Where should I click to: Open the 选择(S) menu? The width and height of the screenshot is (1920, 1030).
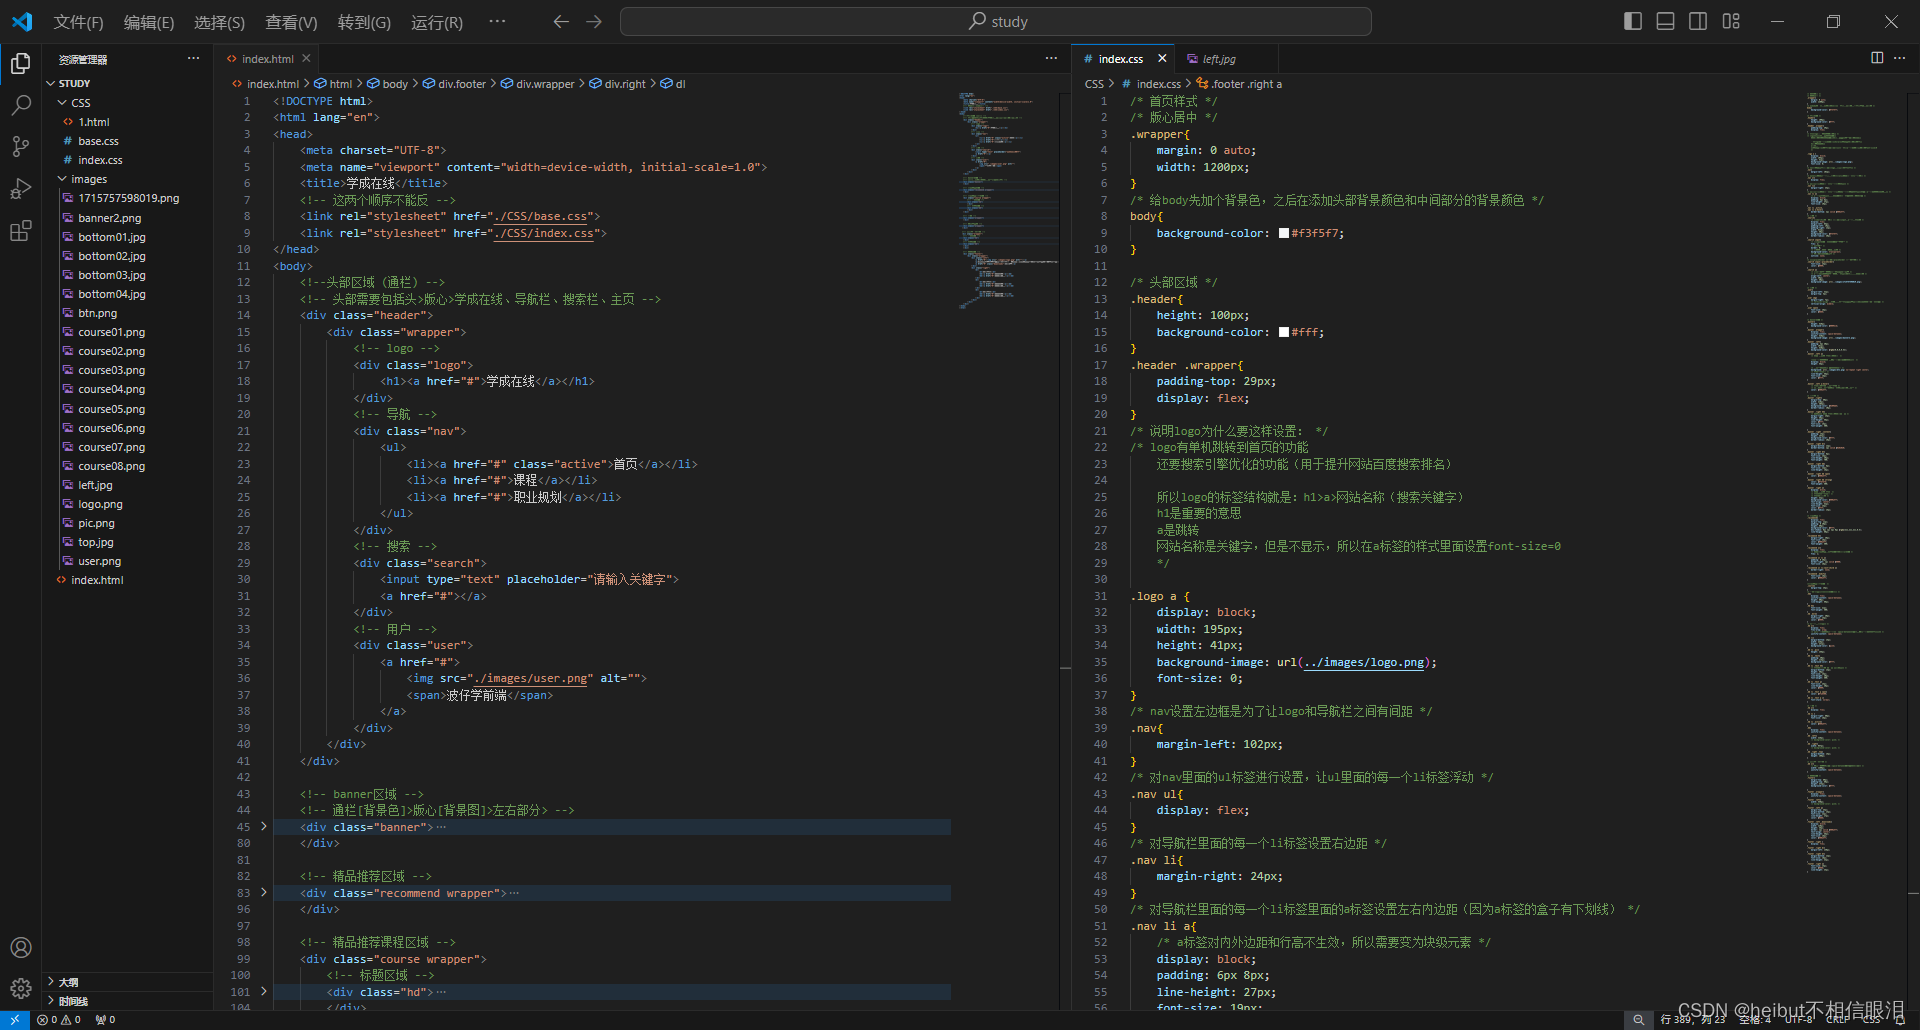tap(219, 22)
